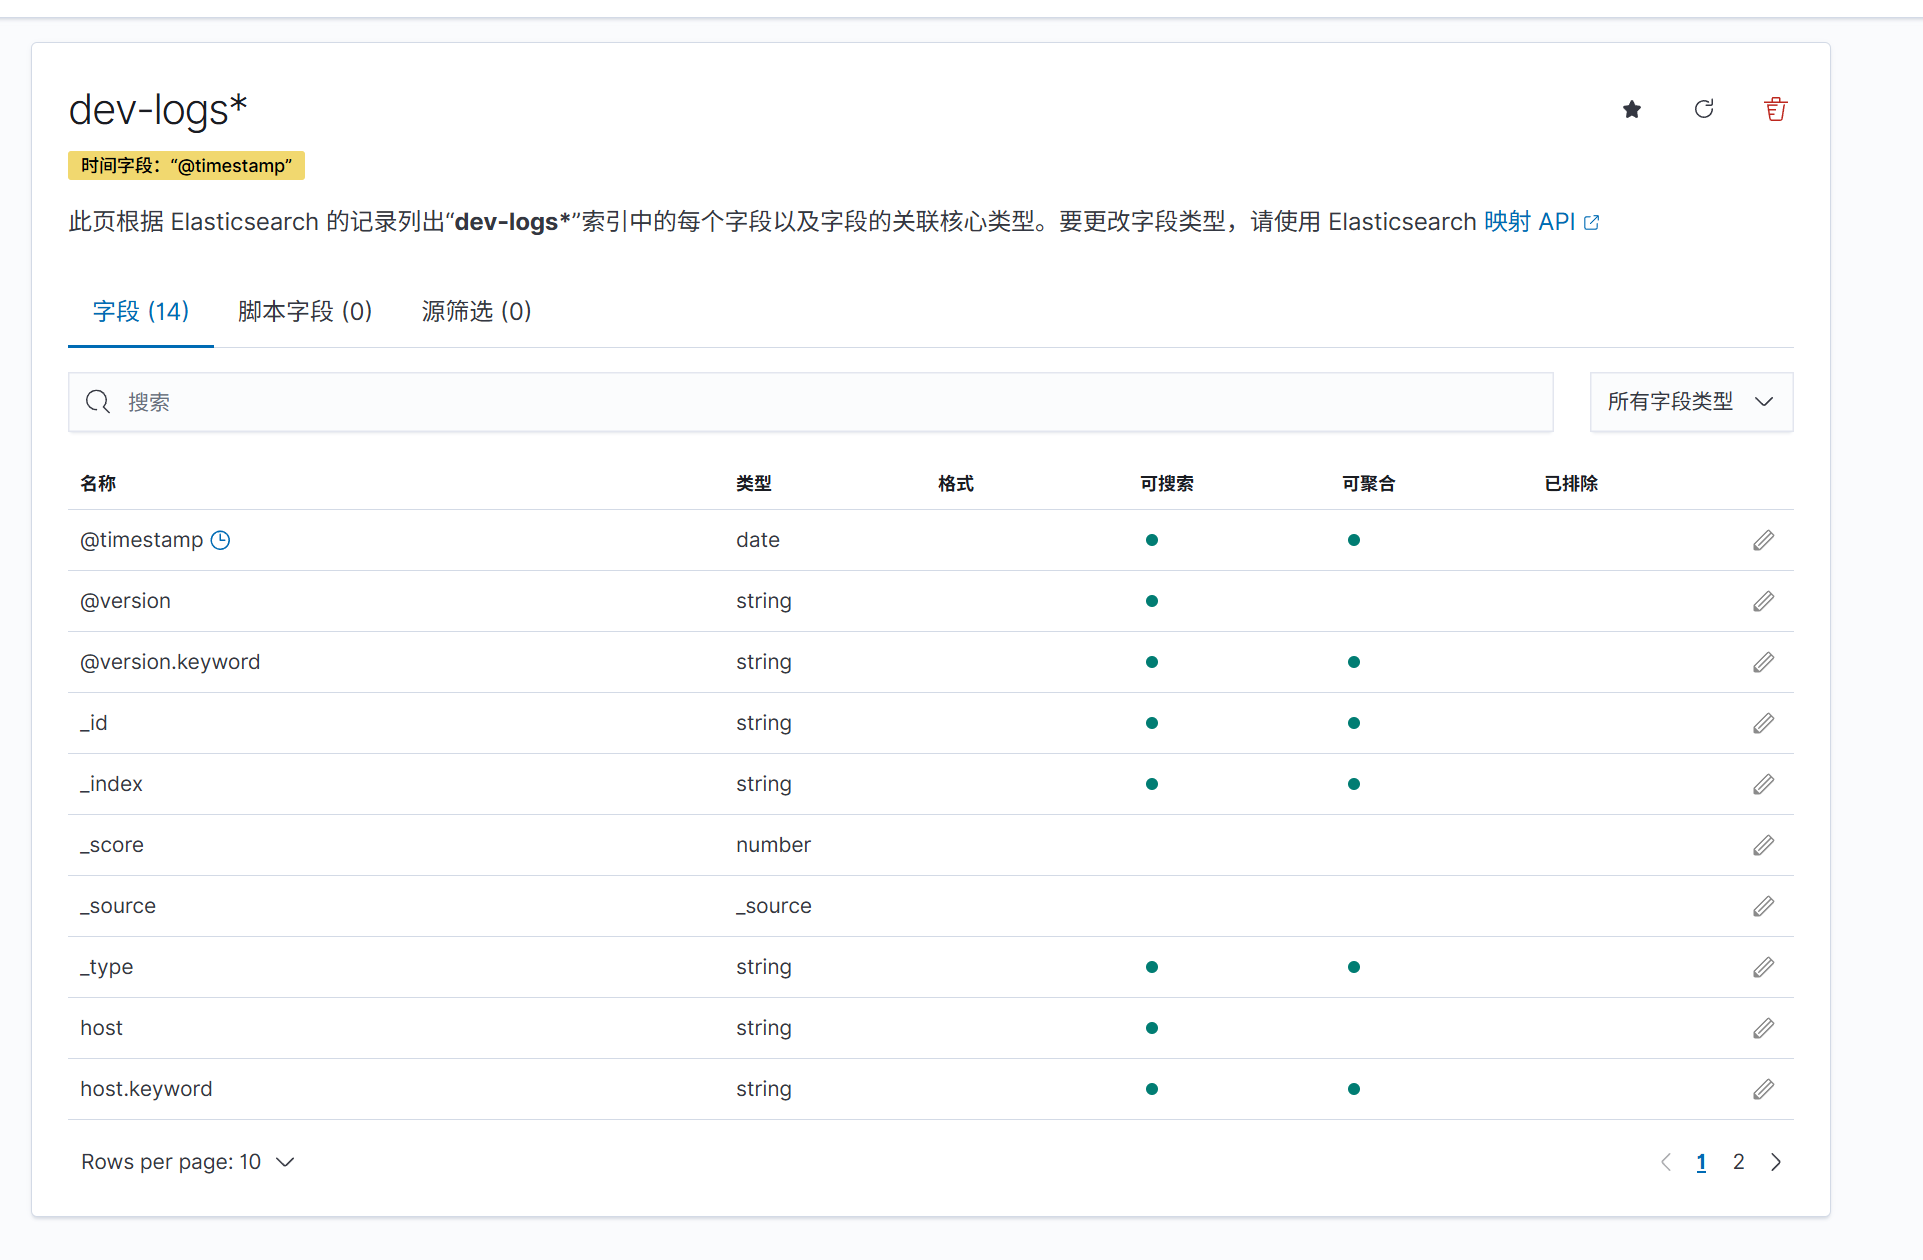Screen dimensions: 1923x1260
Task: Go to next page arrow
Action: (x=1776, y=1162)
